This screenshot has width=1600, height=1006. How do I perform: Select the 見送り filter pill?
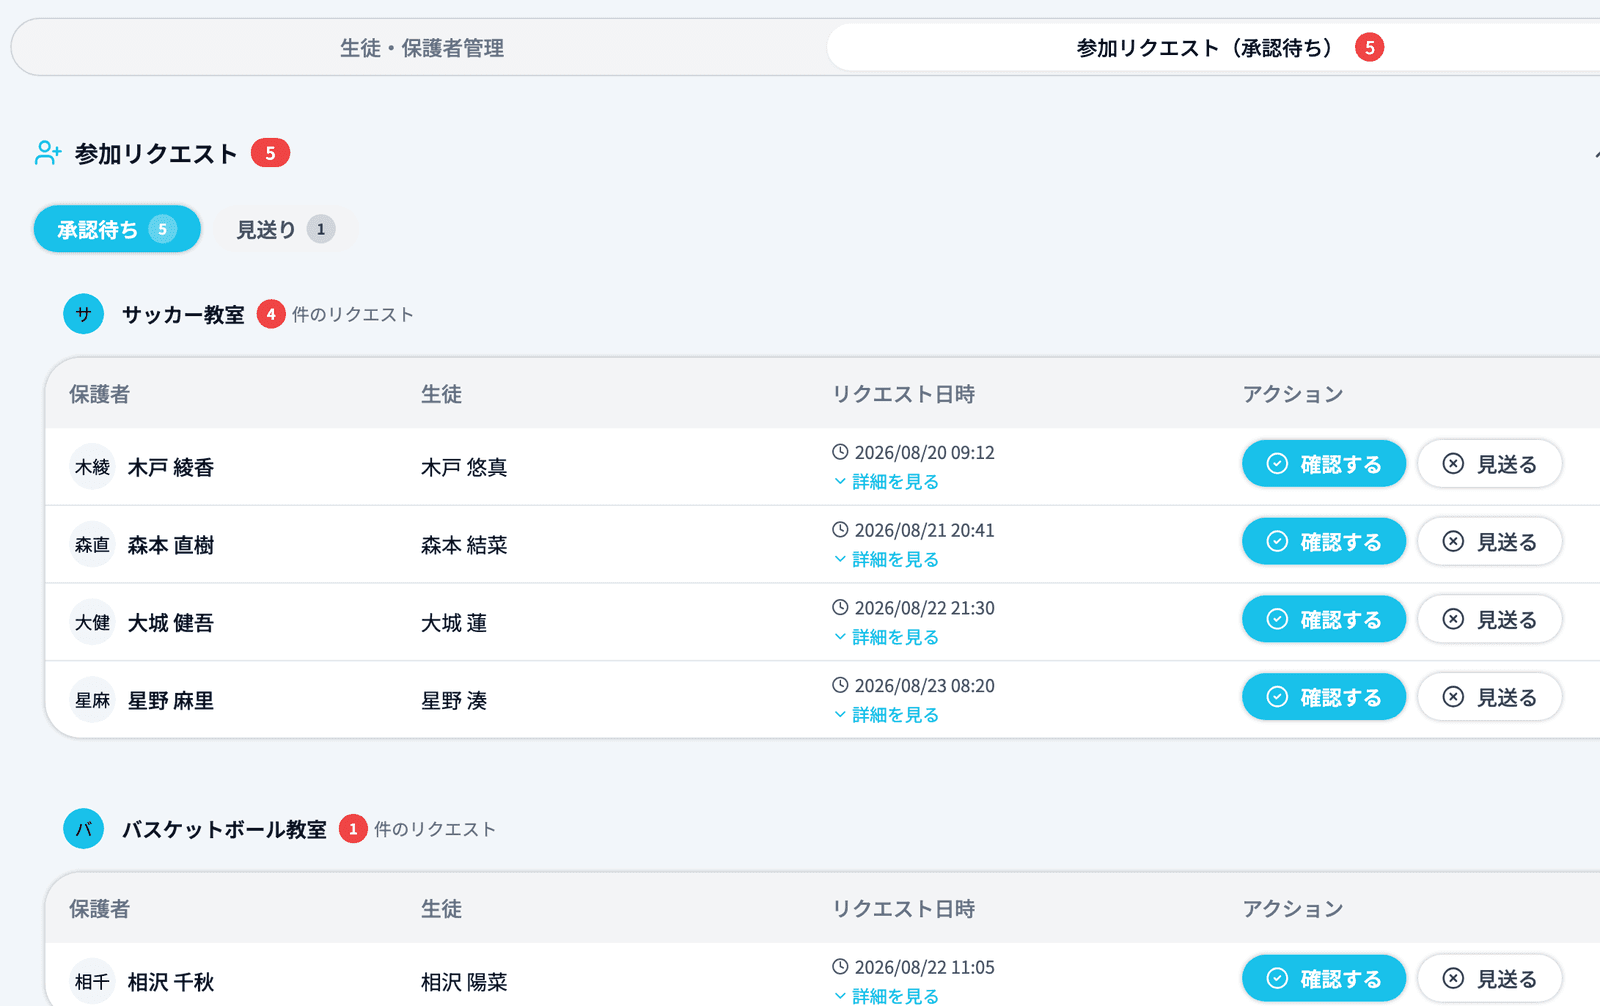284,229
